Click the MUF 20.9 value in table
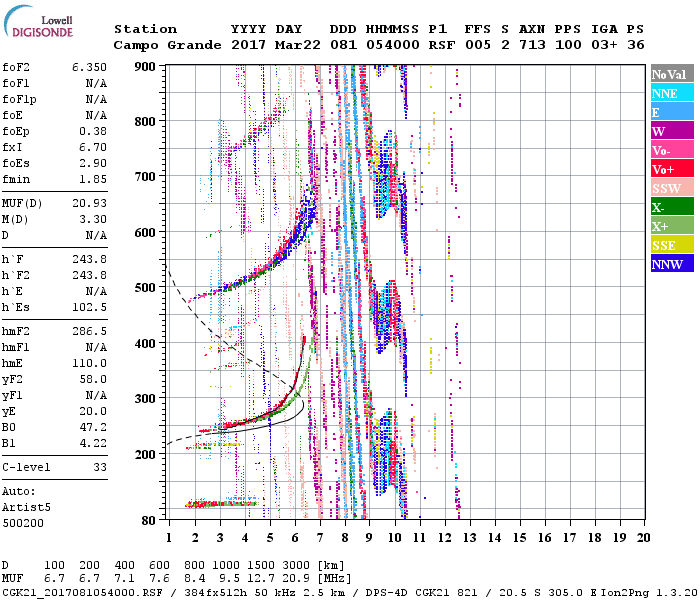This screenshot has width=700, height=600. (x=296, y=579)
